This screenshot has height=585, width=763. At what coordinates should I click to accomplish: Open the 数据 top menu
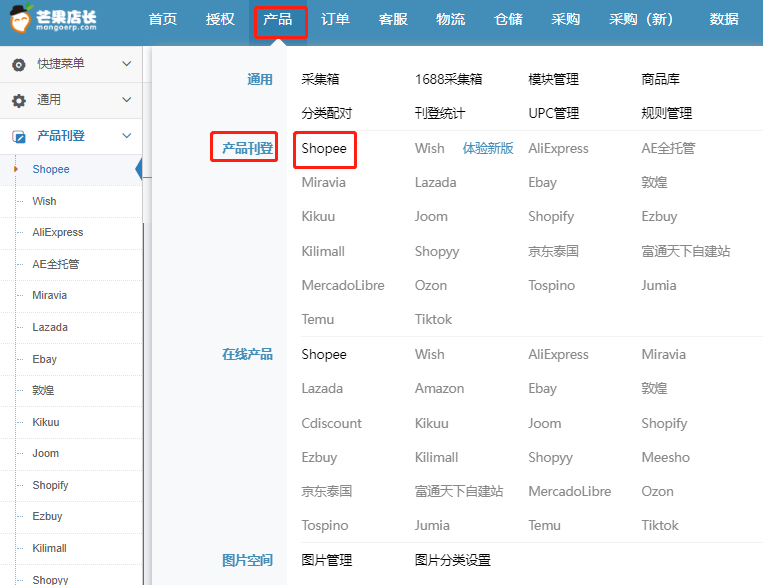click(724, 19)
